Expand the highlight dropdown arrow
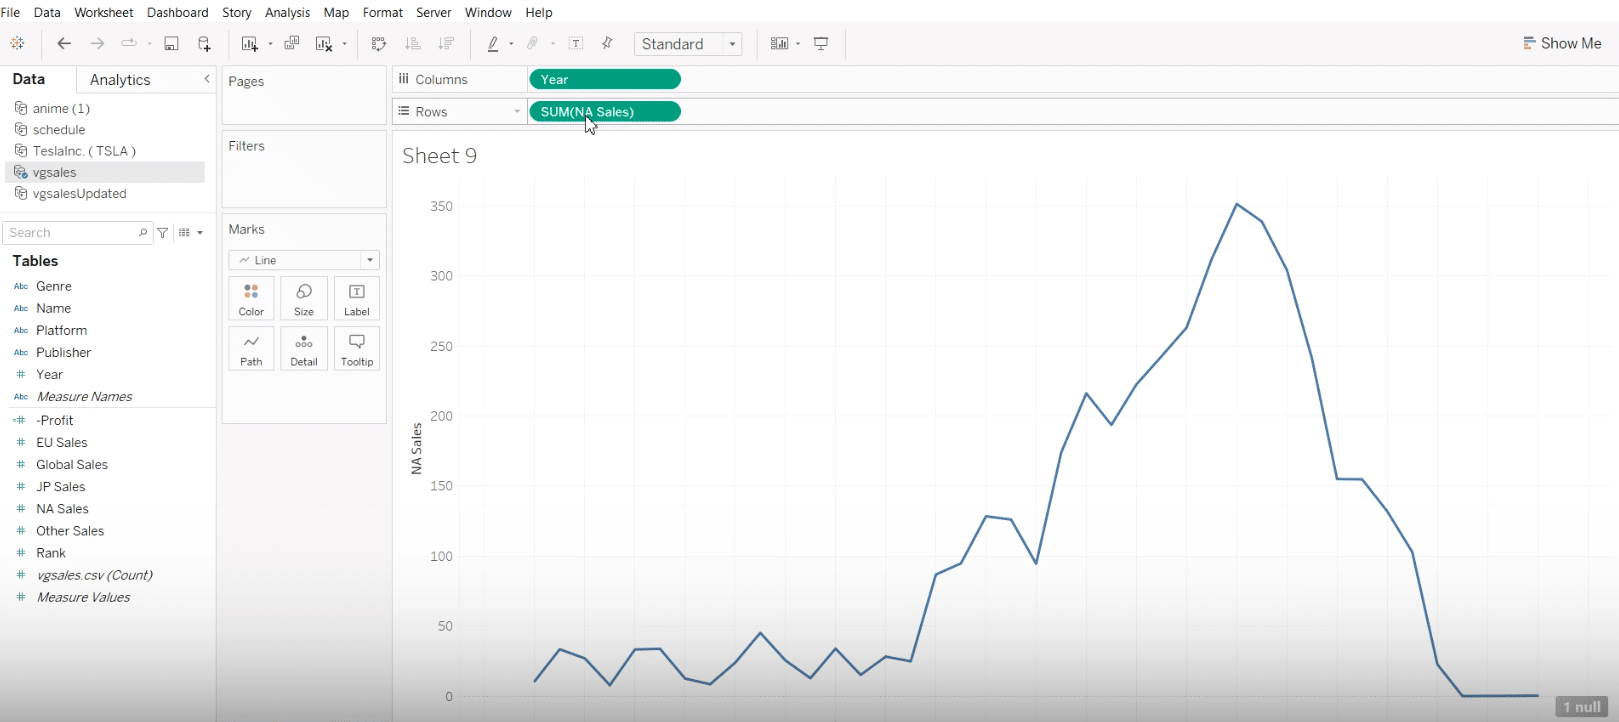Screen dimensions: 1619x722 click(x=511, y=44)
